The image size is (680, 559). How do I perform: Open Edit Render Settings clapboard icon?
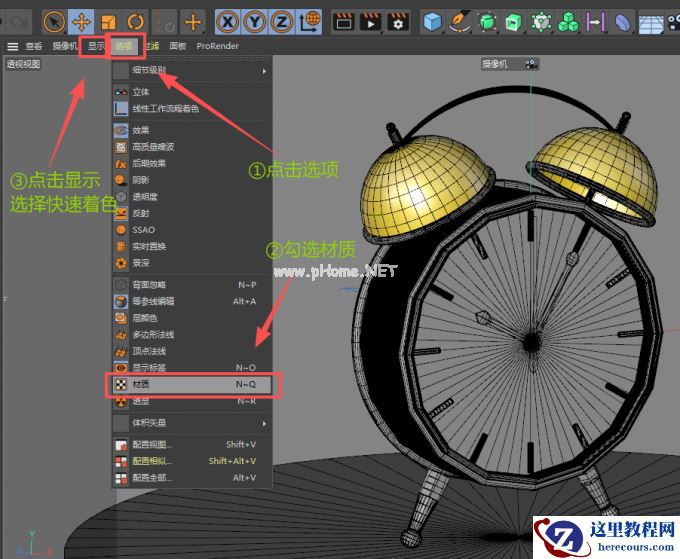(x=398, y=21)
